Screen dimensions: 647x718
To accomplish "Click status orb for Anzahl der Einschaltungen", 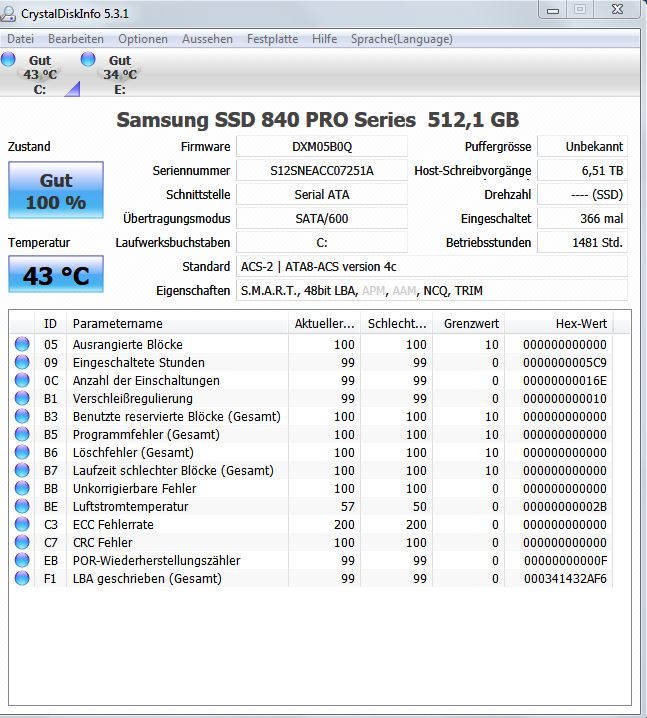I will tap(22, 380).
